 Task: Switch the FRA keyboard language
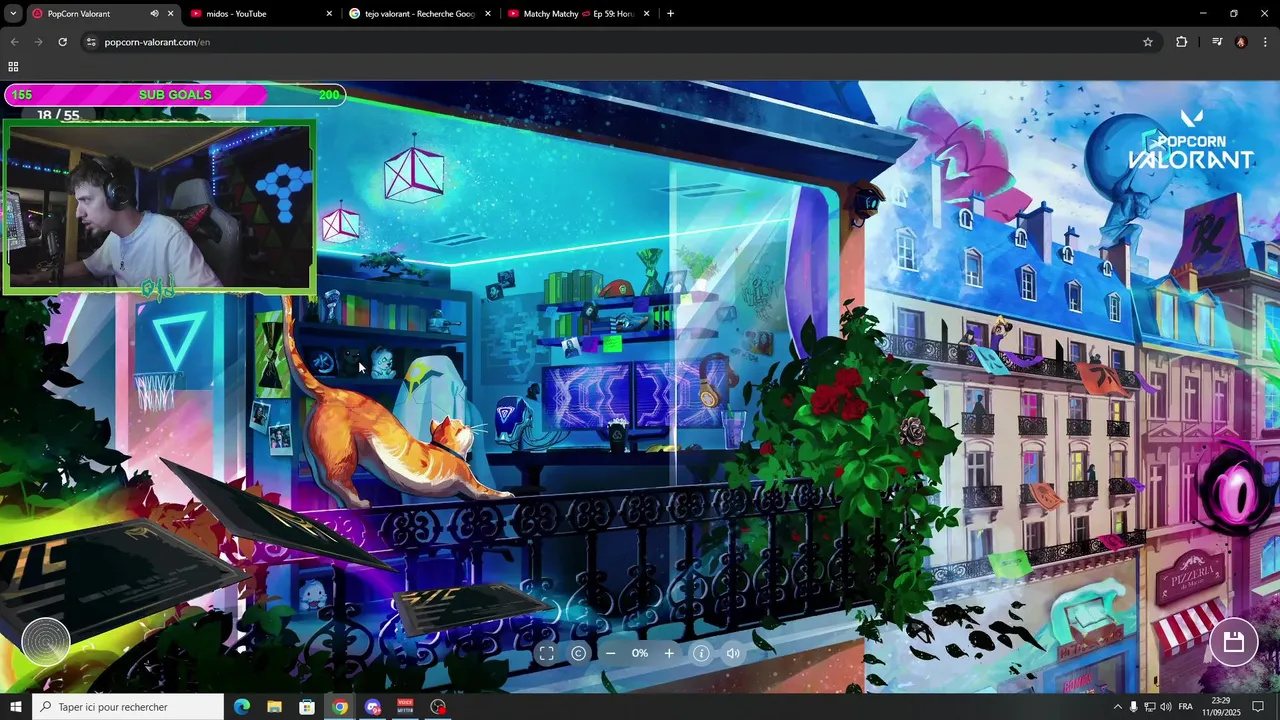click(1185, 707)
